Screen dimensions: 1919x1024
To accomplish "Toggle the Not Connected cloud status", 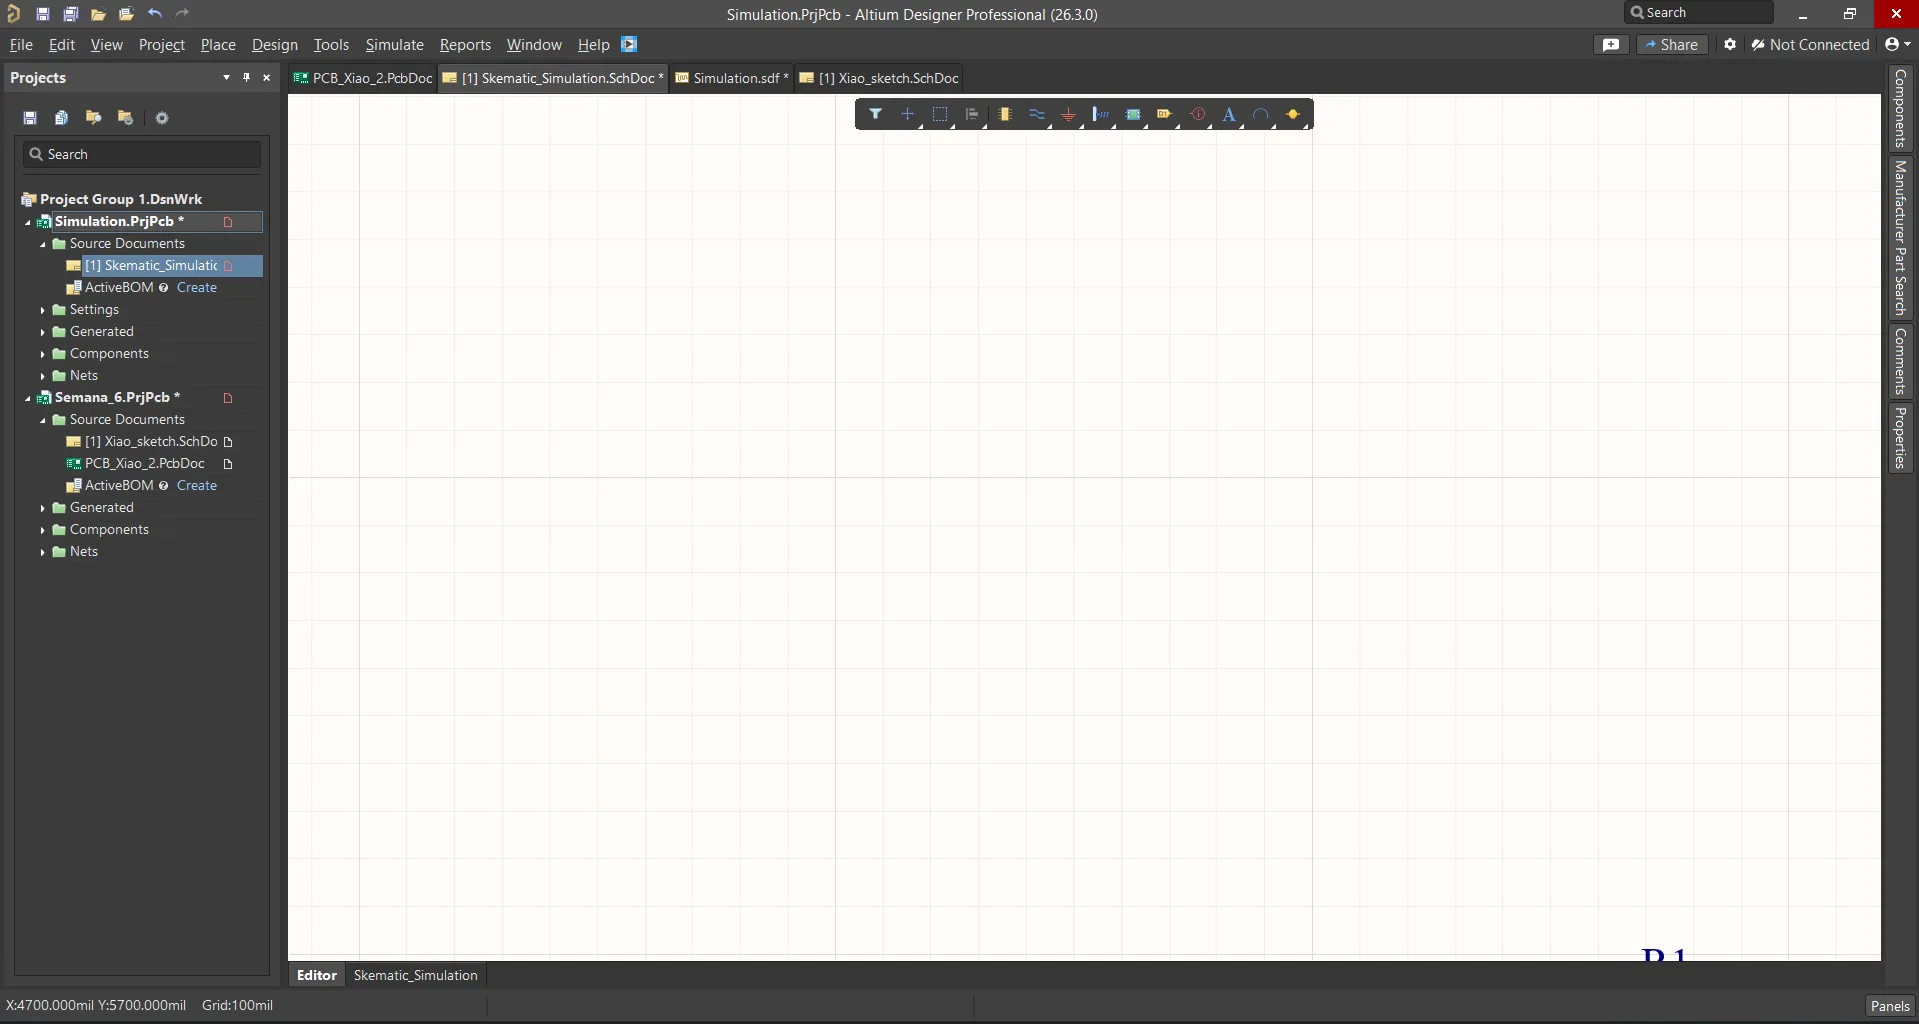I will [1810, 44].
